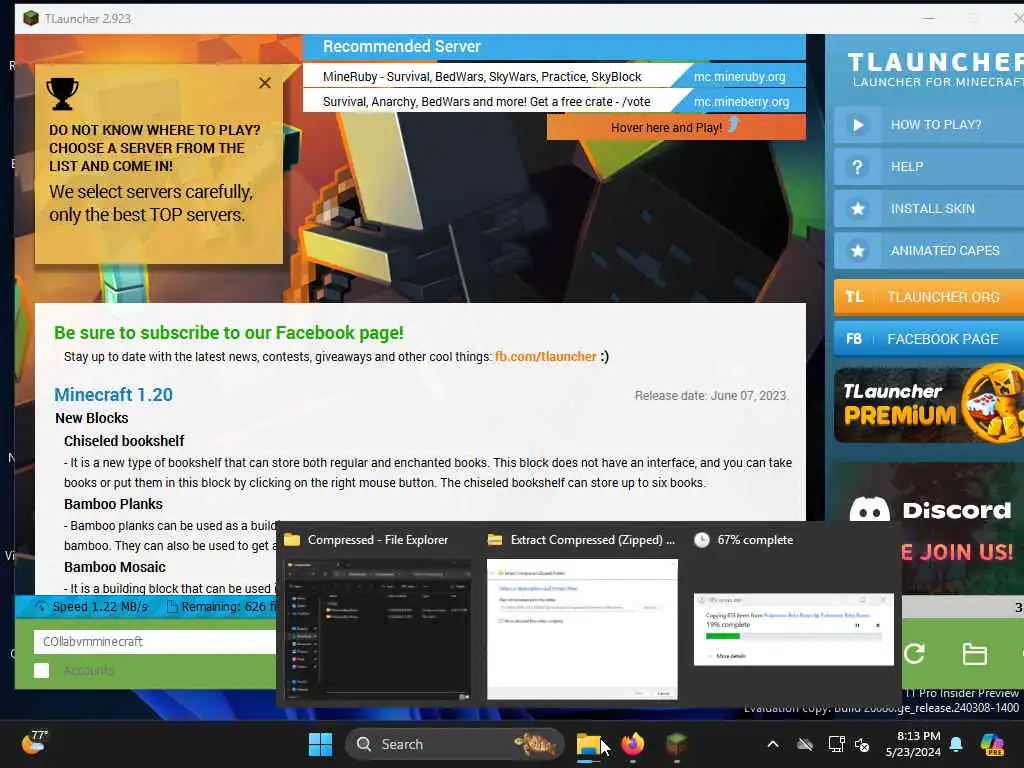Image resolution: width=1024 pixels, height=768 pixels.
Task: Click the star icon beside Install Skin
Action: tap(857, 208)
